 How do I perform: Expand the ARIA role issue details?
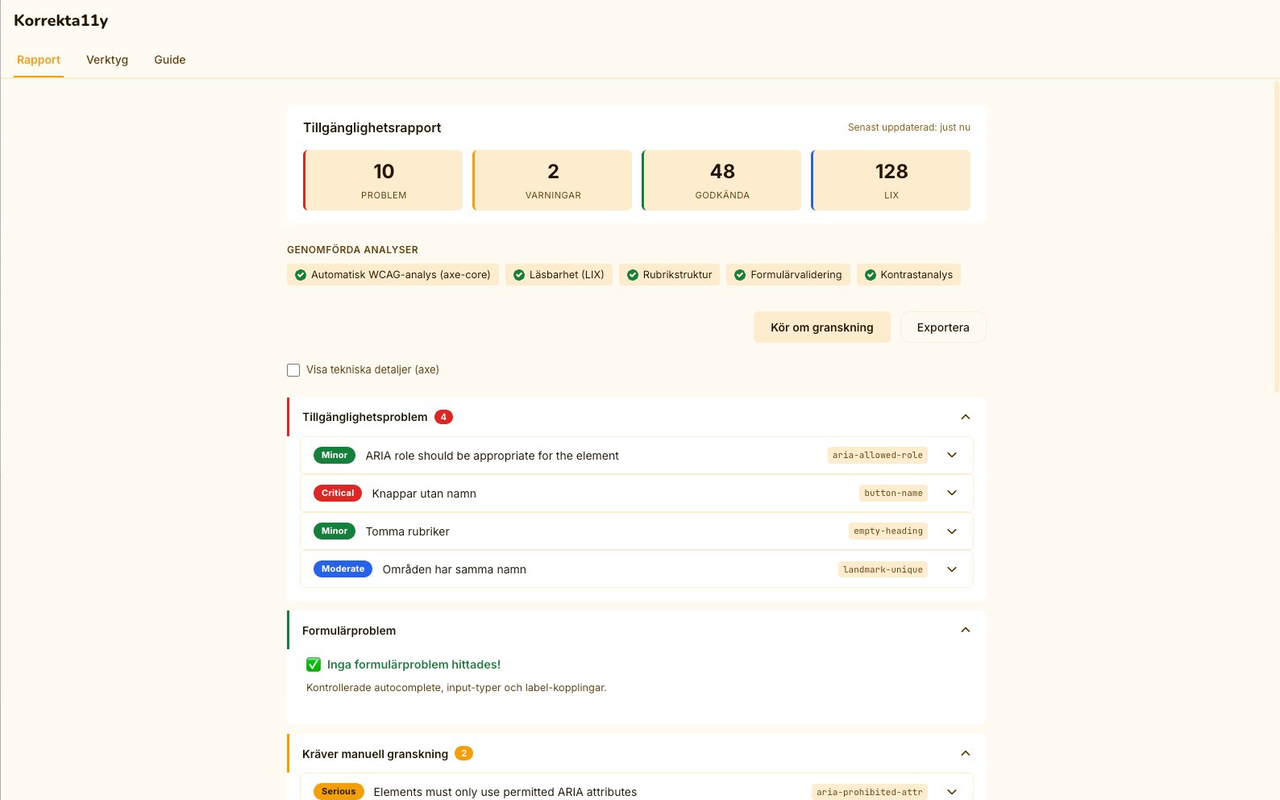pyautogui.click(x=951, y=455)
